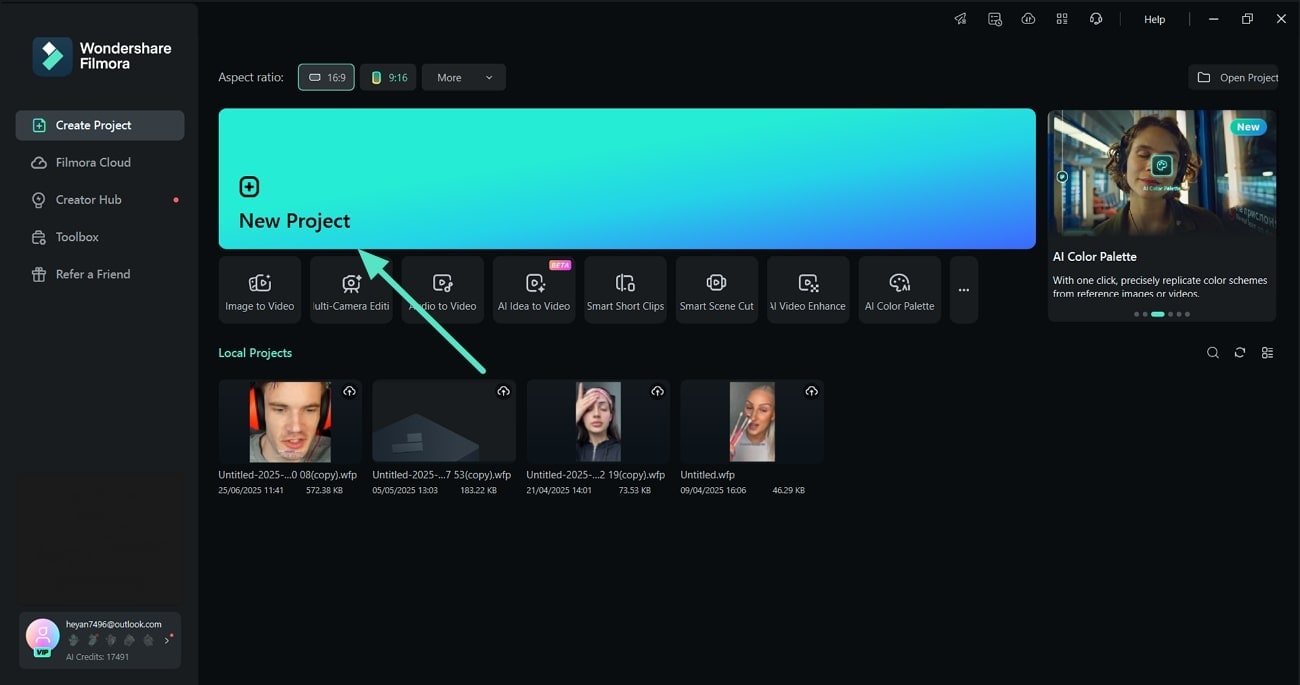
Task: Open the project thumbnail with red headphones
Action: click(290, 421)
